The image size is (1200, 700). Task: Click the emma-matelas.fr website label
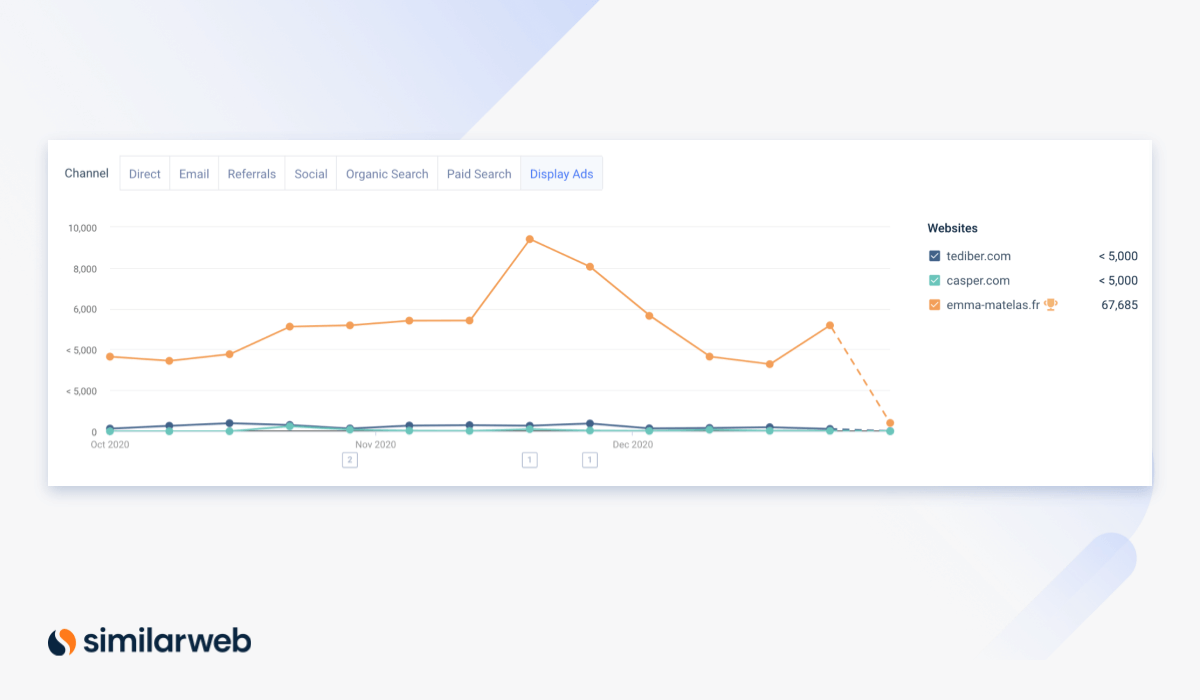(x=991, y=305)
